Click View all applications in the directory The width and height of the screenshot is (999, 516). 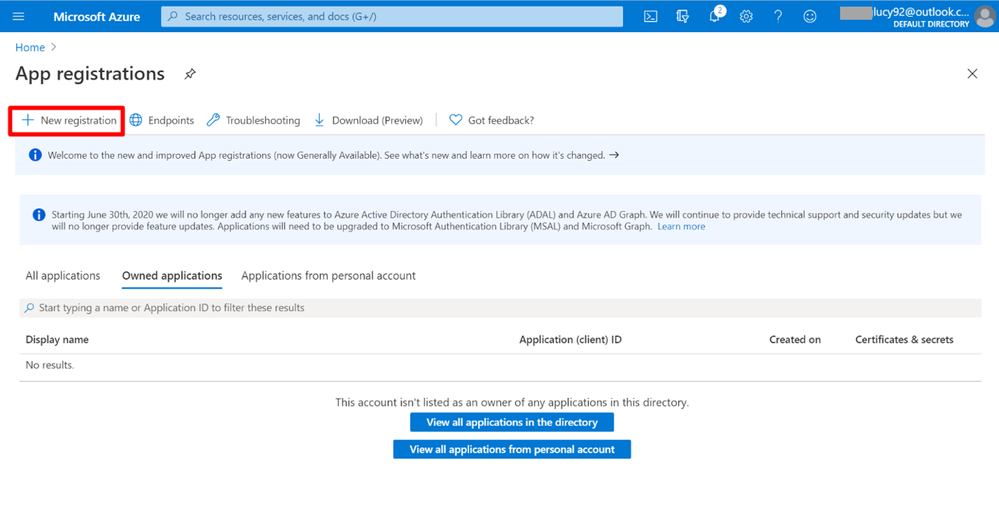[512, 422]
